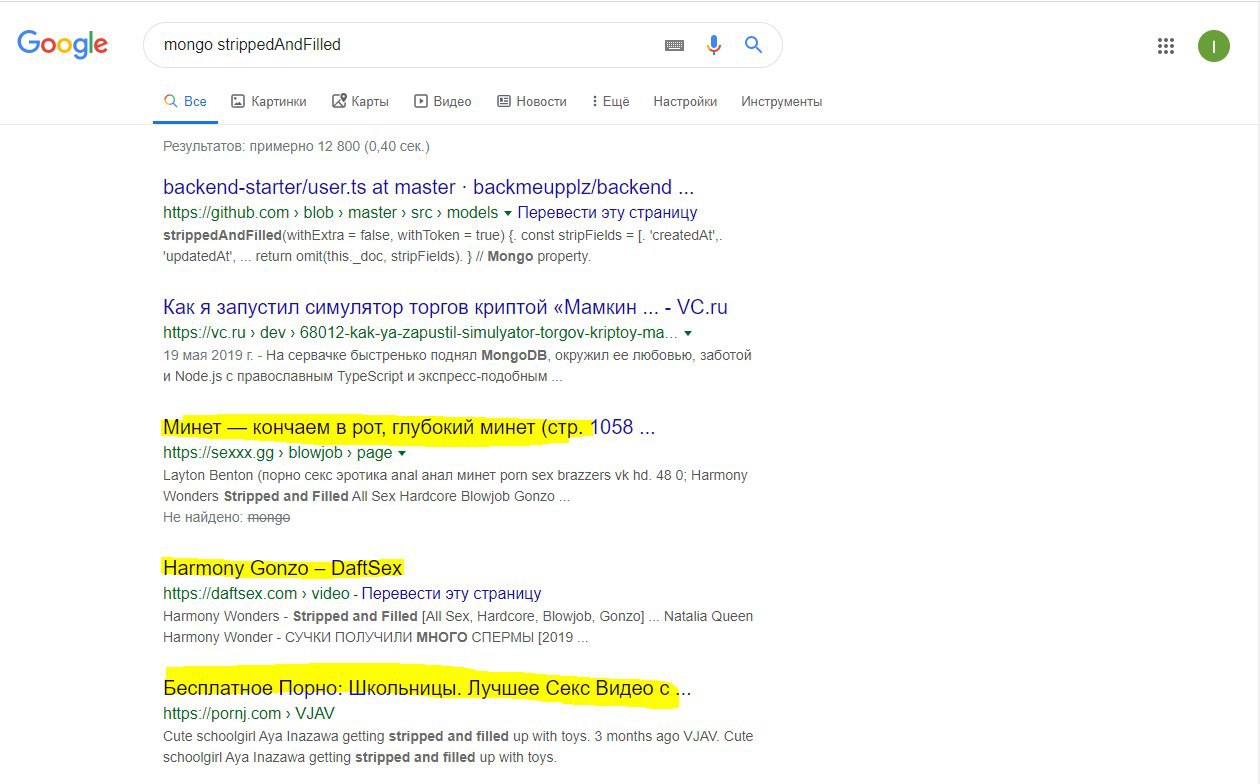Viewport: 1260px width, 784px height.
Task: Click the Результатов: примерно 12 800 stats text
Action: [296, 146]
